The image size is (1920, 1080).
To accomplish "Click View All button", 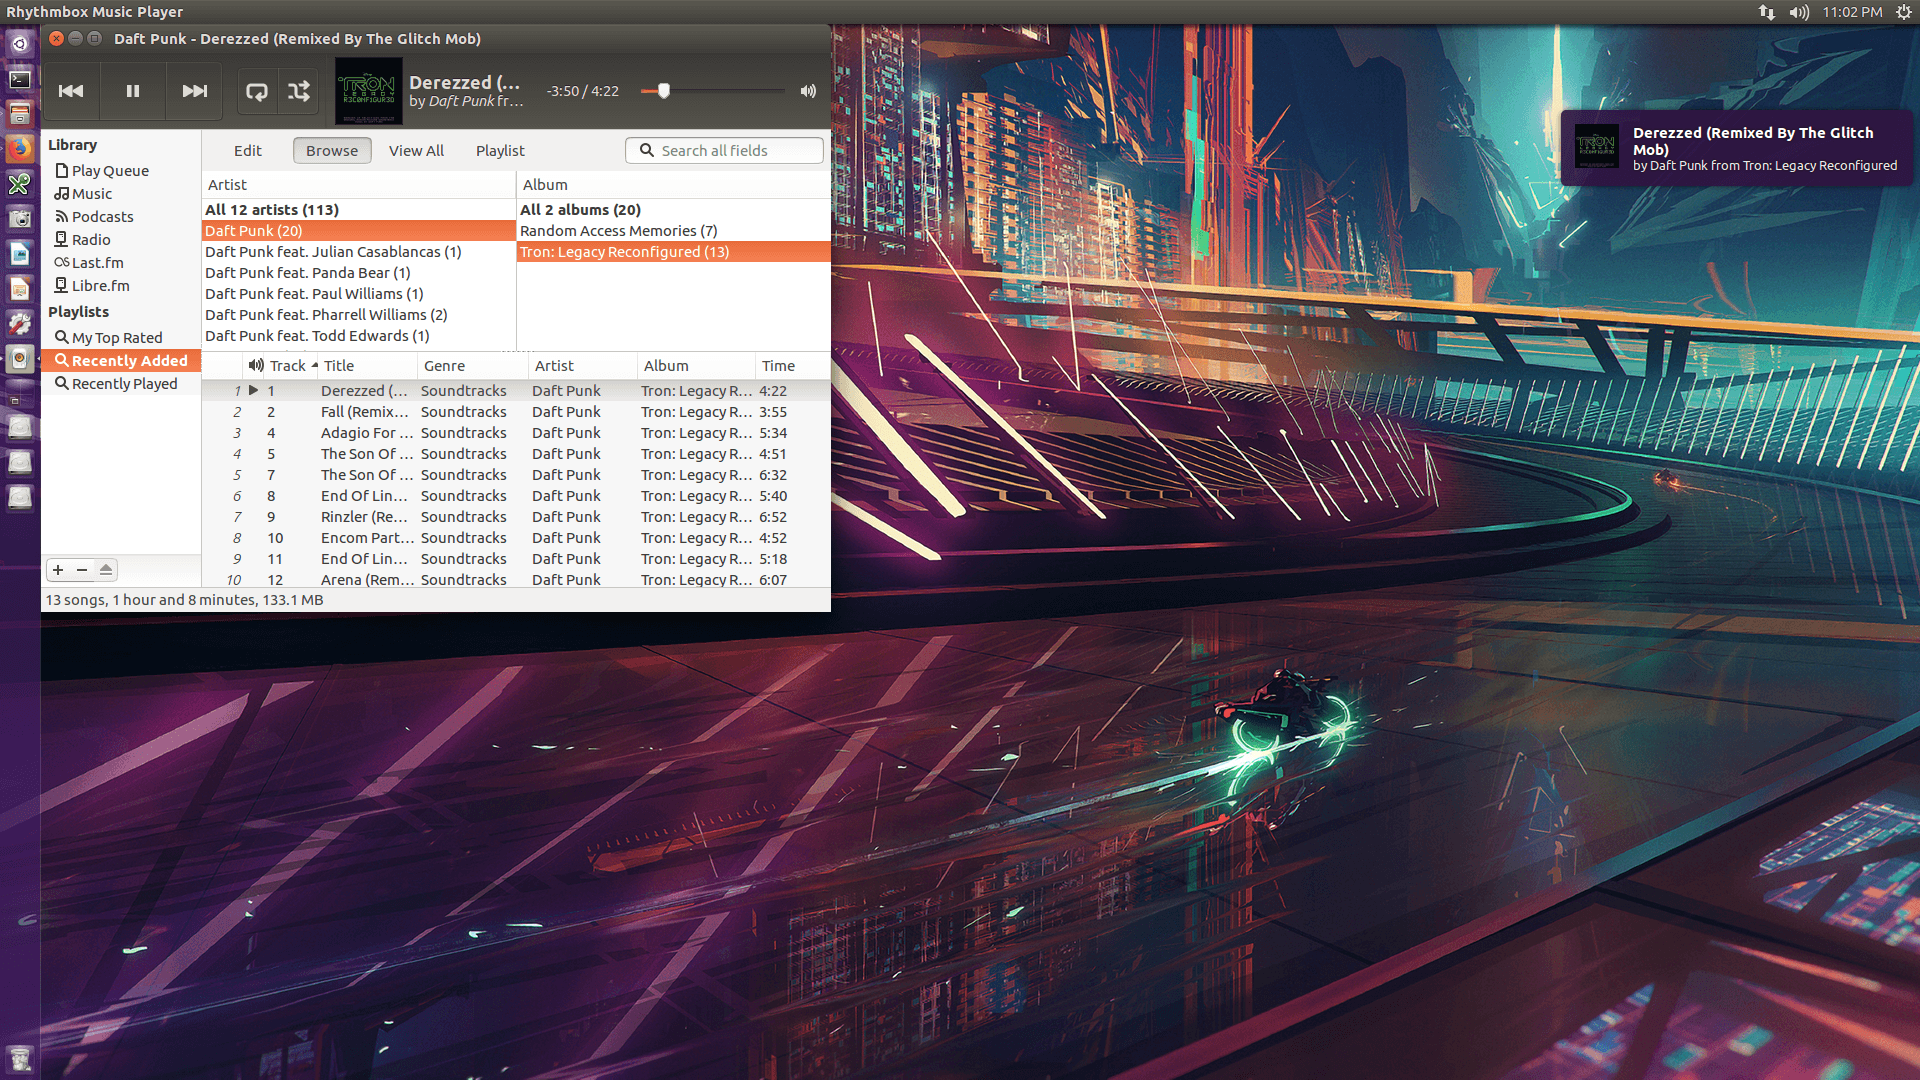I will click(416, 151).
